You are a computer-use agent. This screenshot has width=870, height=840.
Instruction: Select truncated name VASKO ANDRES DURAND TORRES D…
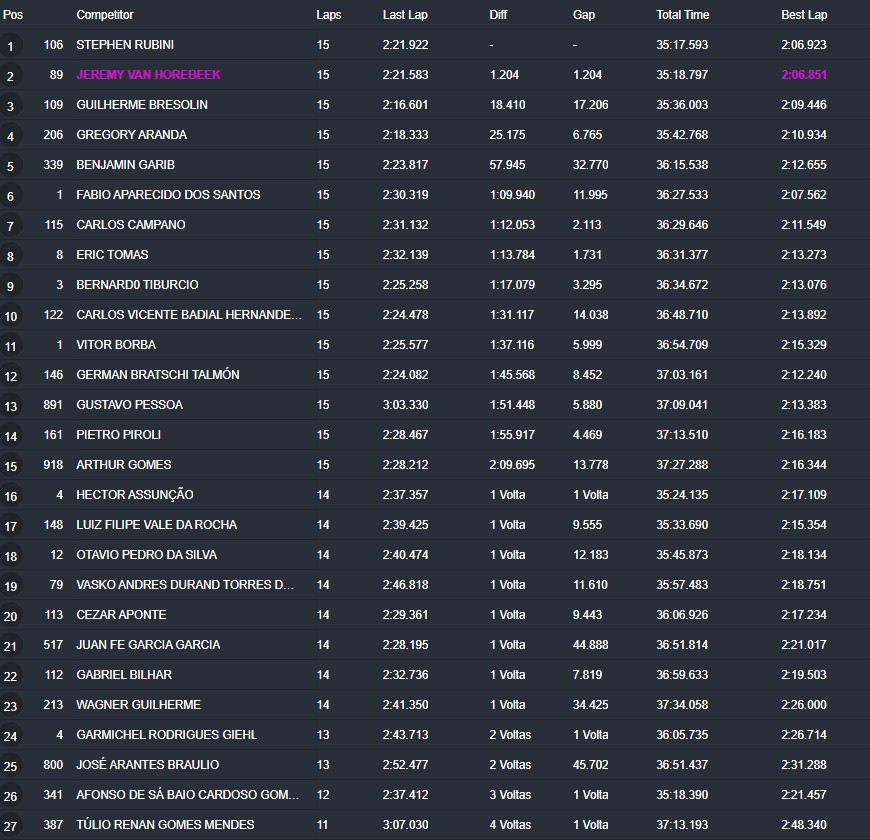pyautogui.click(x=185, y=584)
